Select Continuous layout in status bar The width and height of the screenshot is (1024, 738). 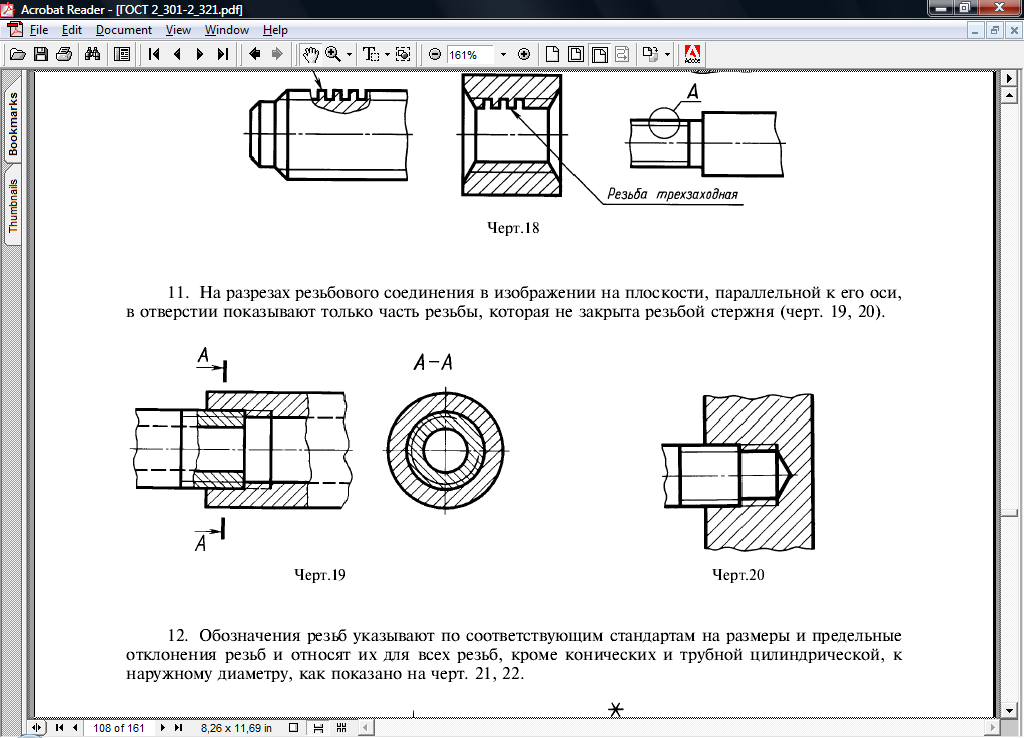tap(318, 728)
